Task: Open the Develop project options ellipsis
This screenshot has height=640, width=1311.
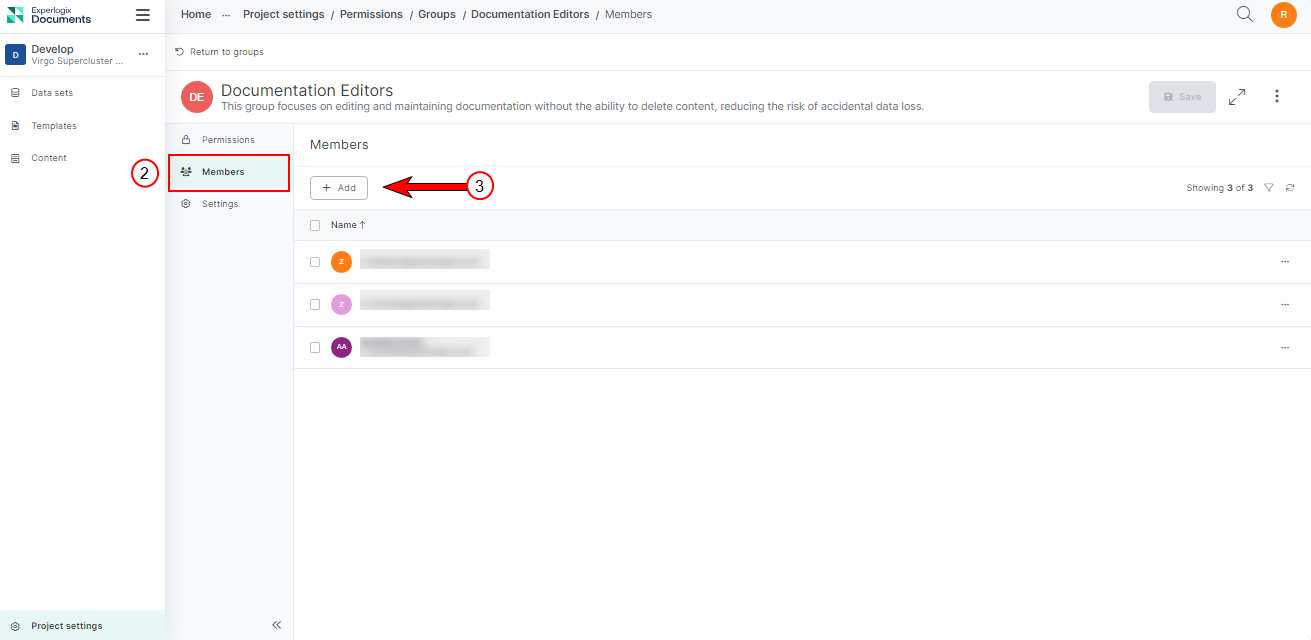Action: [x=143, y=54]
